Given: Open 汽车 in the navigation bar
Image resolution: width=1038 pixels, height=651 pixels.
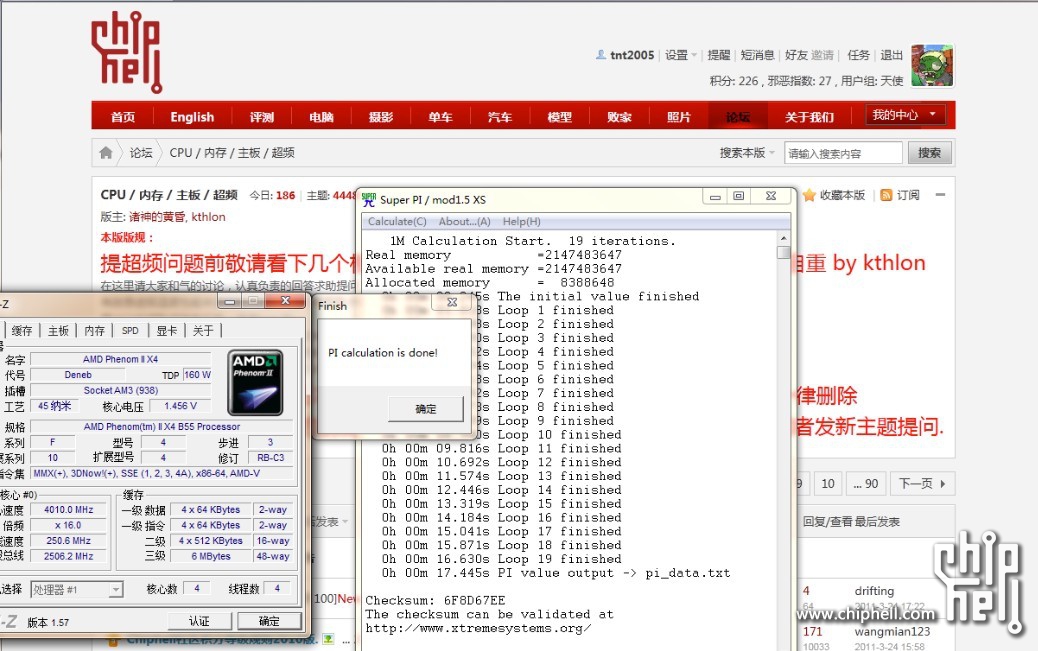Looking at the screenshot, I should [x=500, y=117].
